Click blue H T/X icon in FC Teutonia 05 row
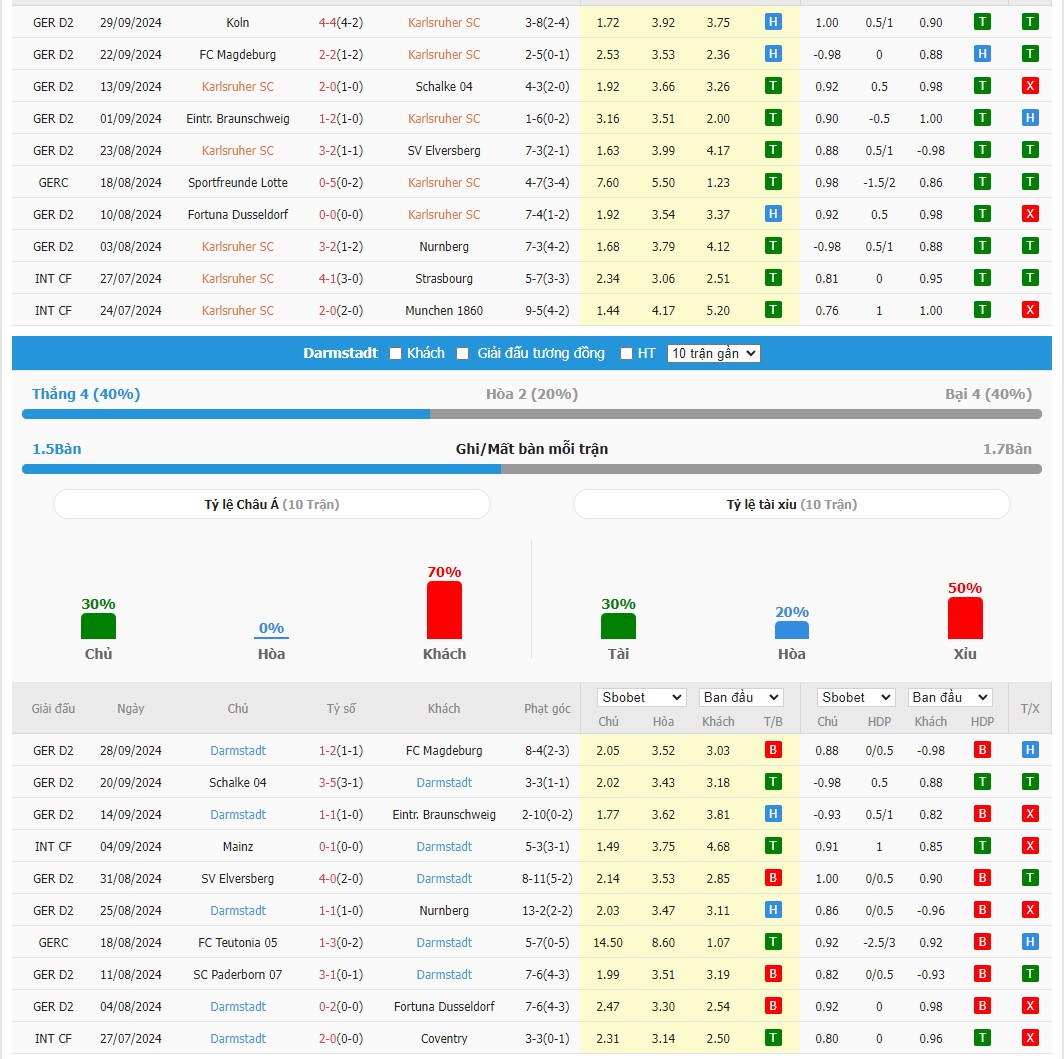The width and height of the screenshot is (1064, 1059). tap(1030, 942)
